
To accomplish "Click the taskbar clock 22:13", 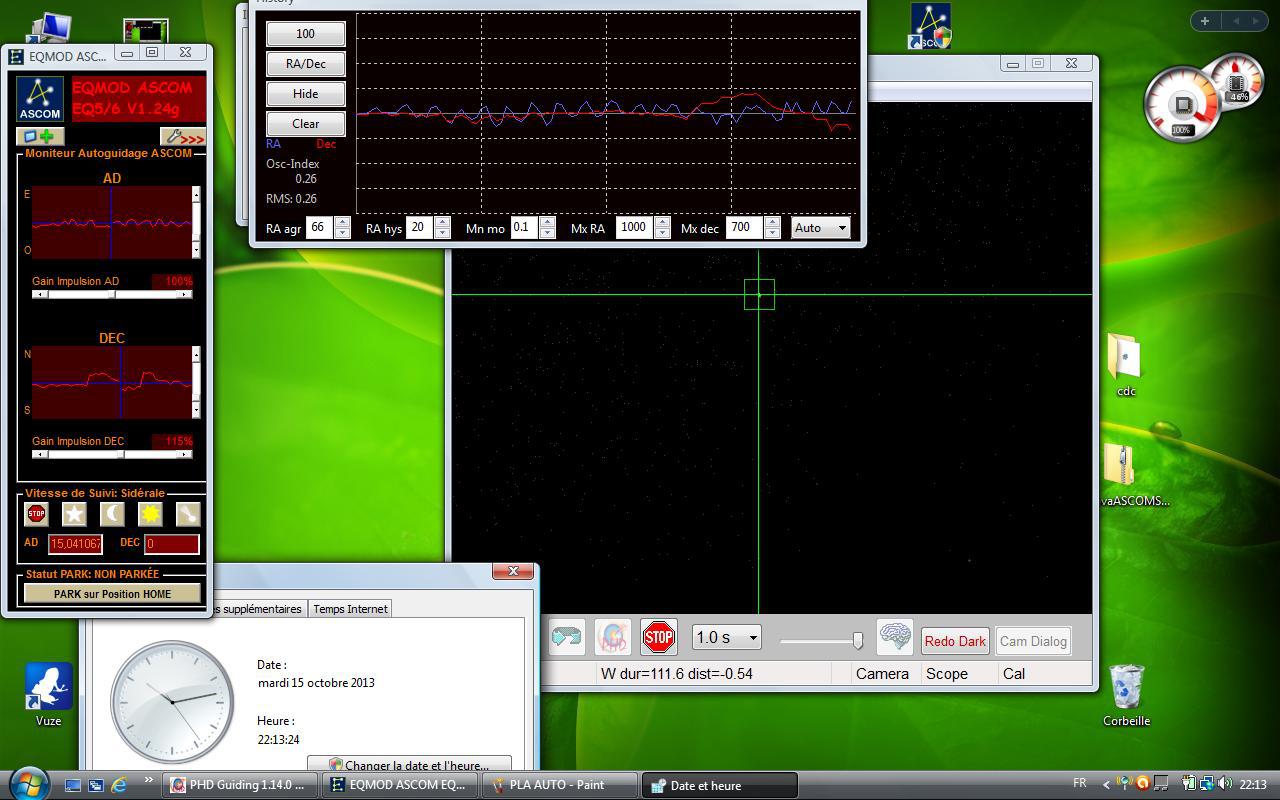I will (1253, 785).
